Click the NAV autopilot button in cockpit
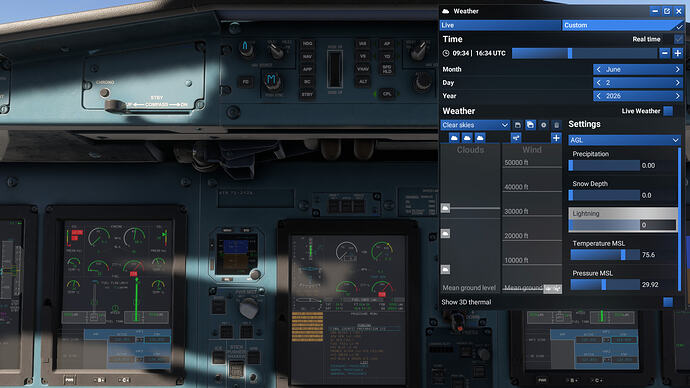This screenshot has height=388, width=690. [x=307, y=56]
